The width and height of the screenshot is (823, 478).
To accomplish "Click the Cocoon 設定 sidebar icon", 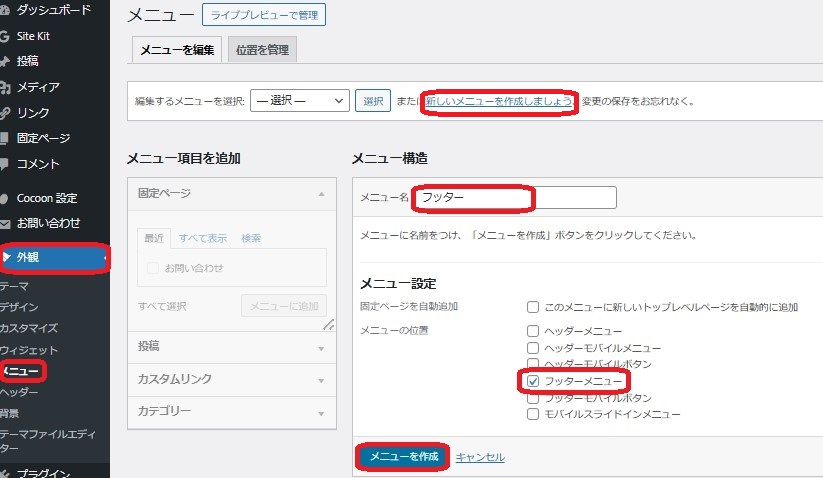I will tap(5, 198).
